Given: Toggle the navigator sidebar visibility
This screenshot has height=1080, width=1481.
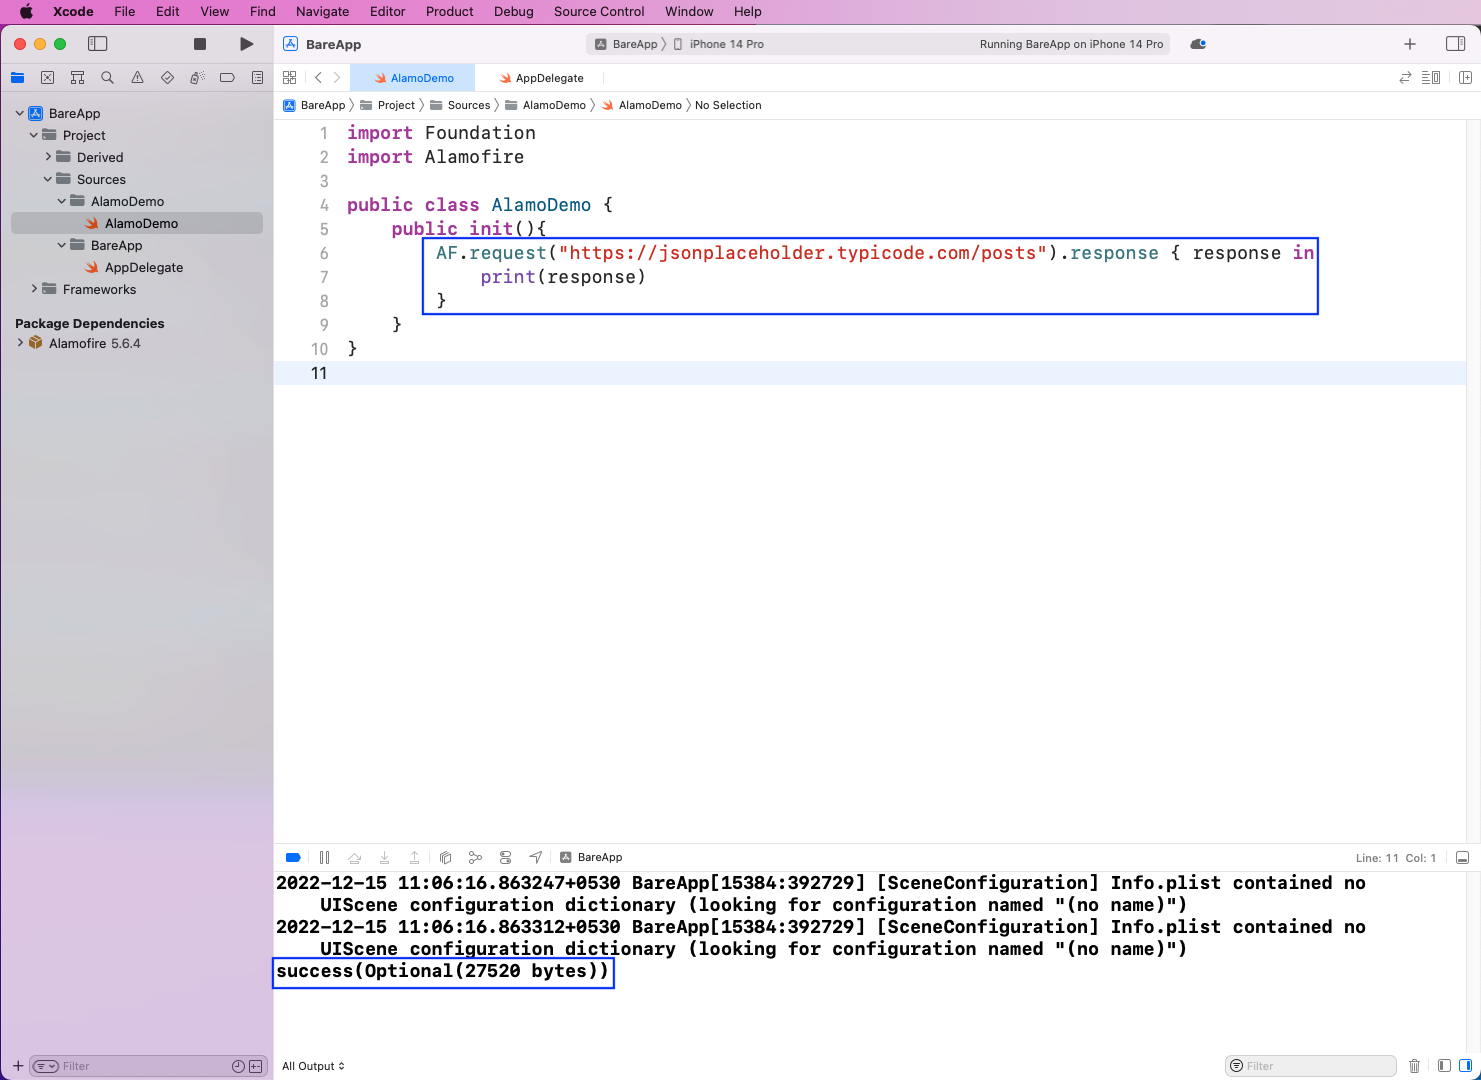Looking at the screenshot, I should point(97,44).
